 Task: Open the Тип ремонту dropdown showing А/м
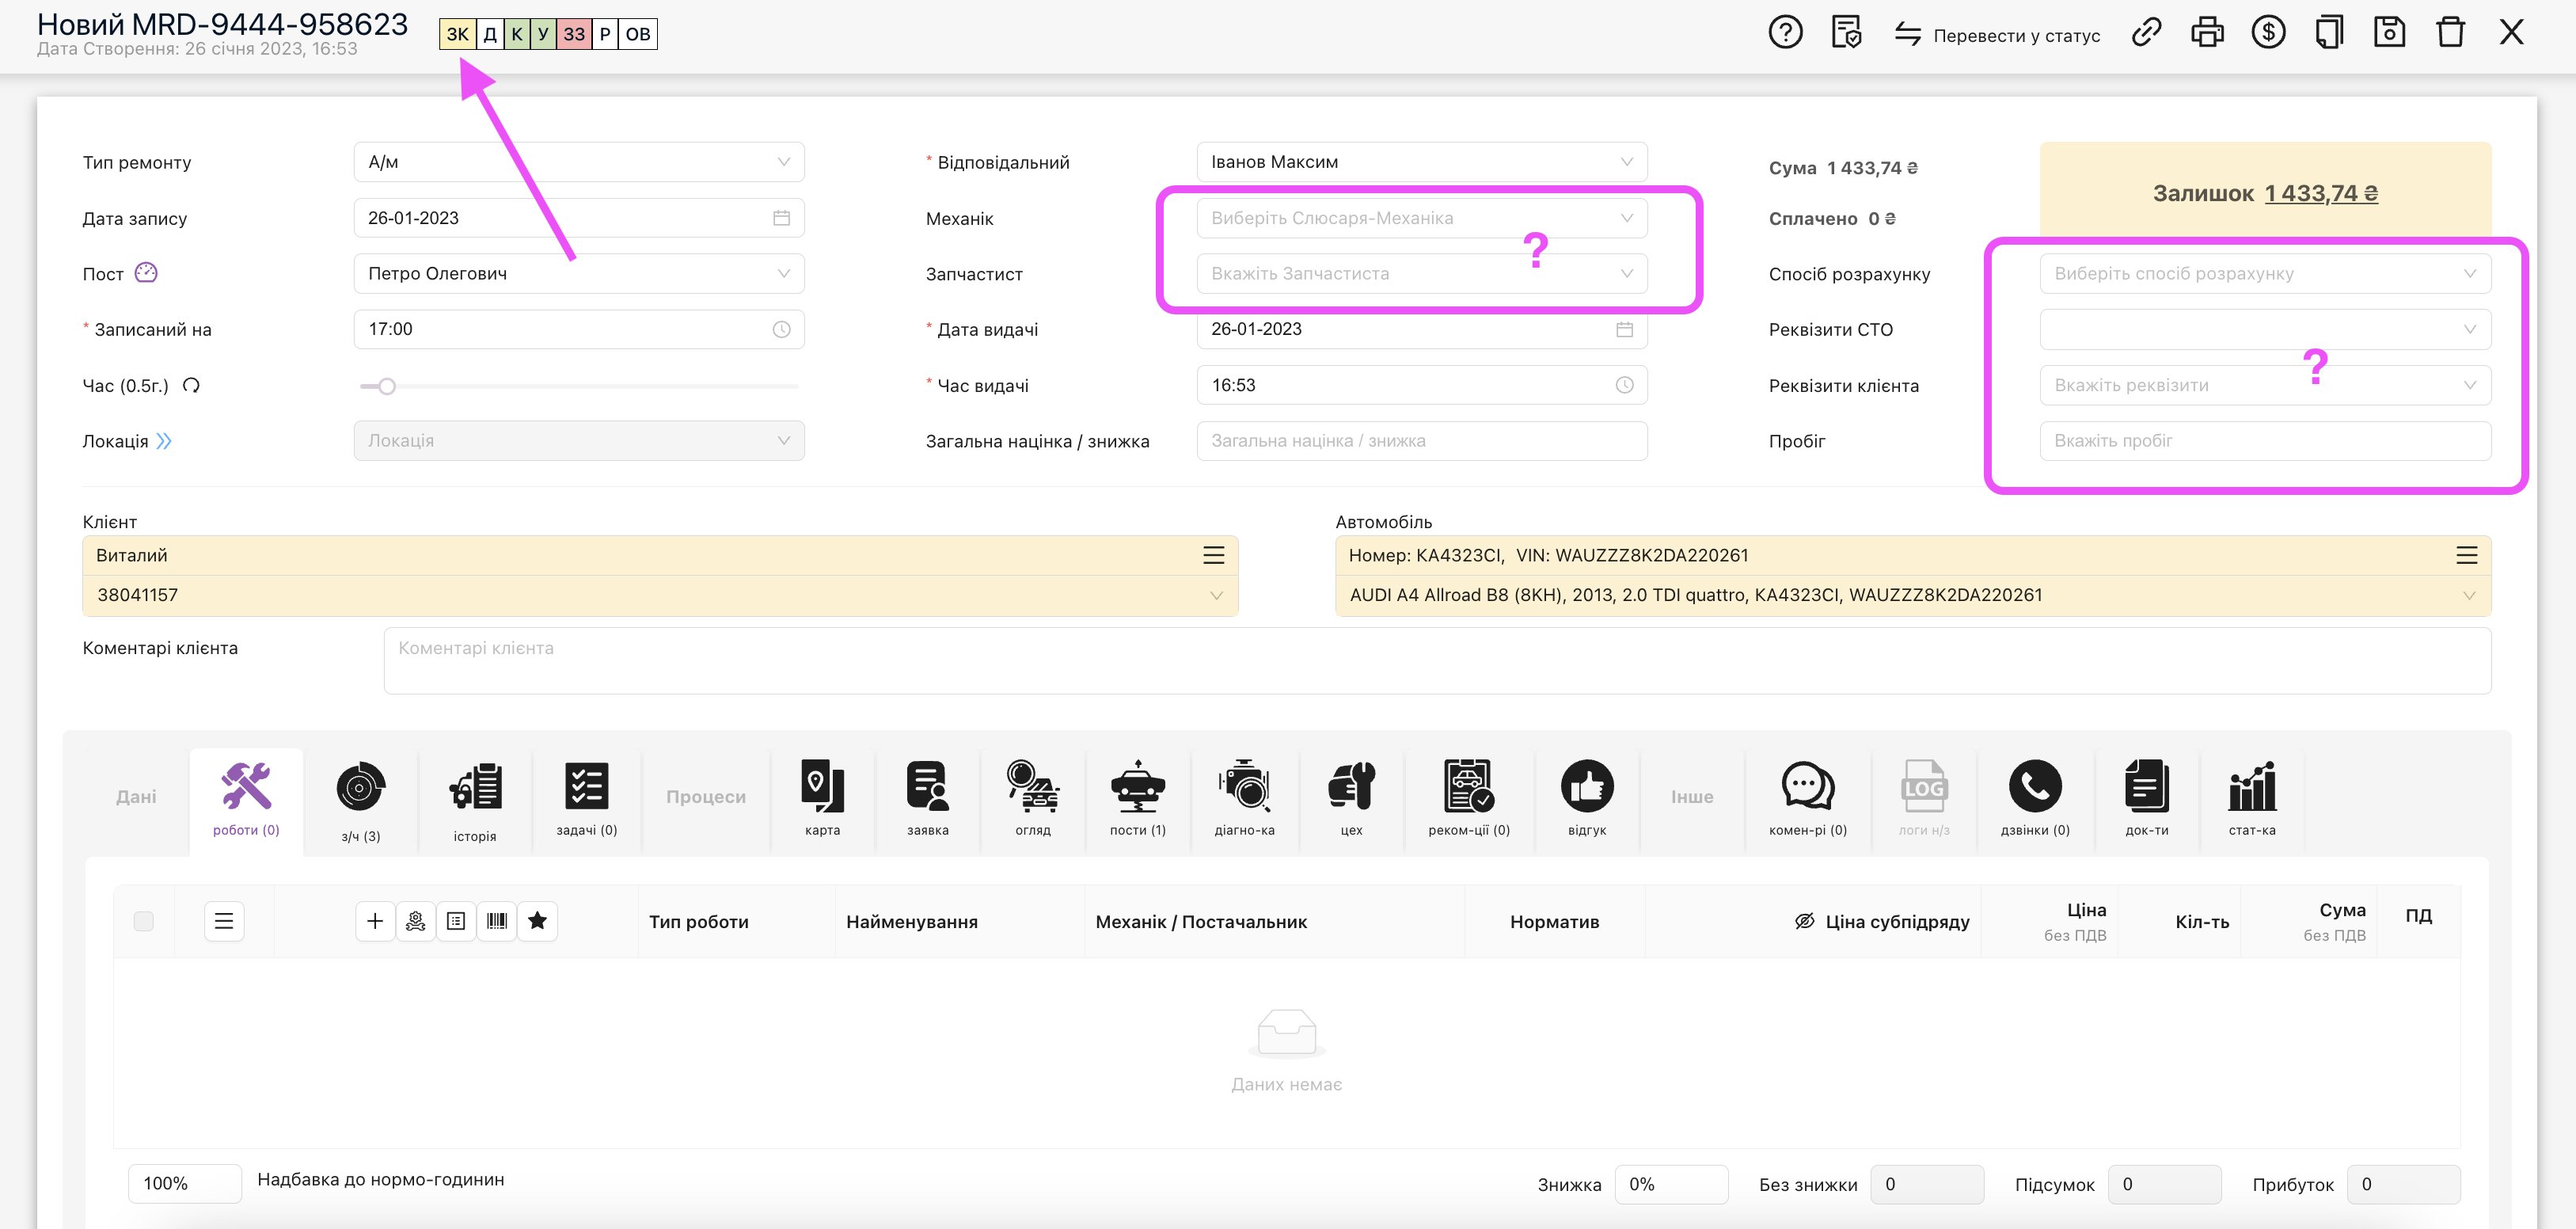[x=578, y=161]
